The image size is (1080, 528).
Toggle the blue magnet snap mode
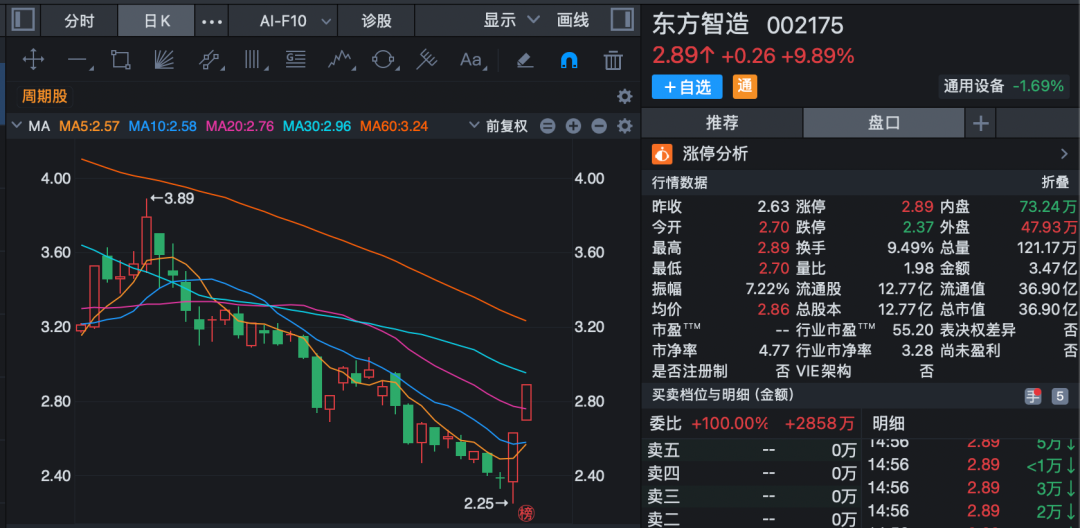[x=568, y=60]
